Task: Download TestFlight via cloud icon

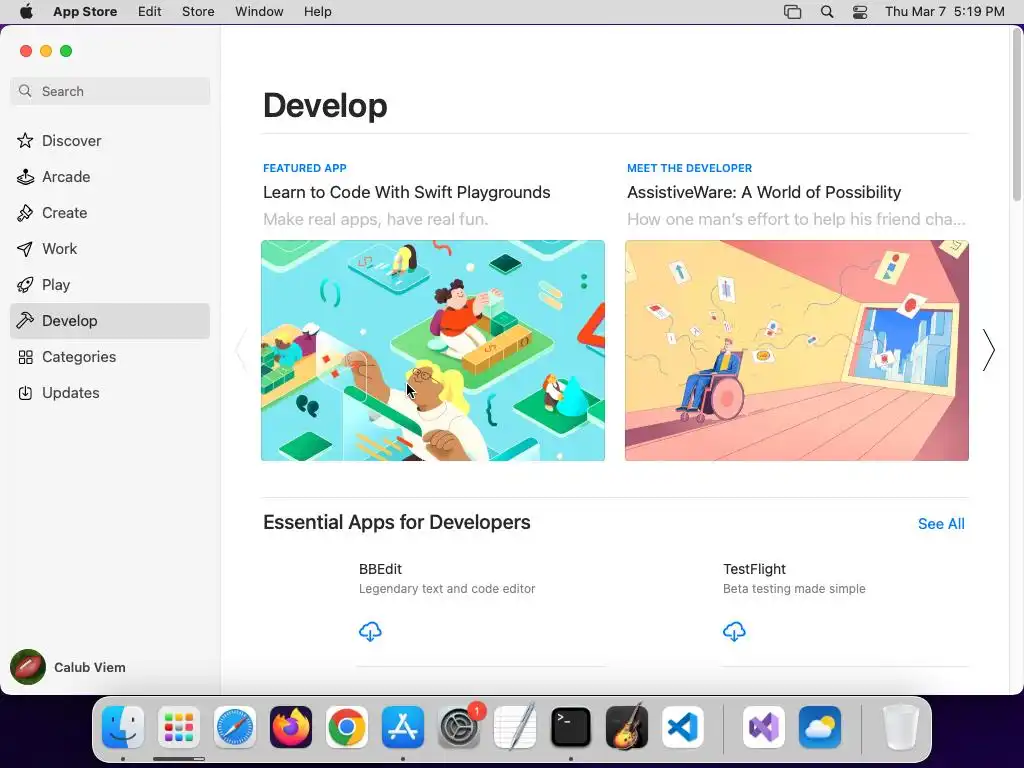Action: tap(734, 632)
